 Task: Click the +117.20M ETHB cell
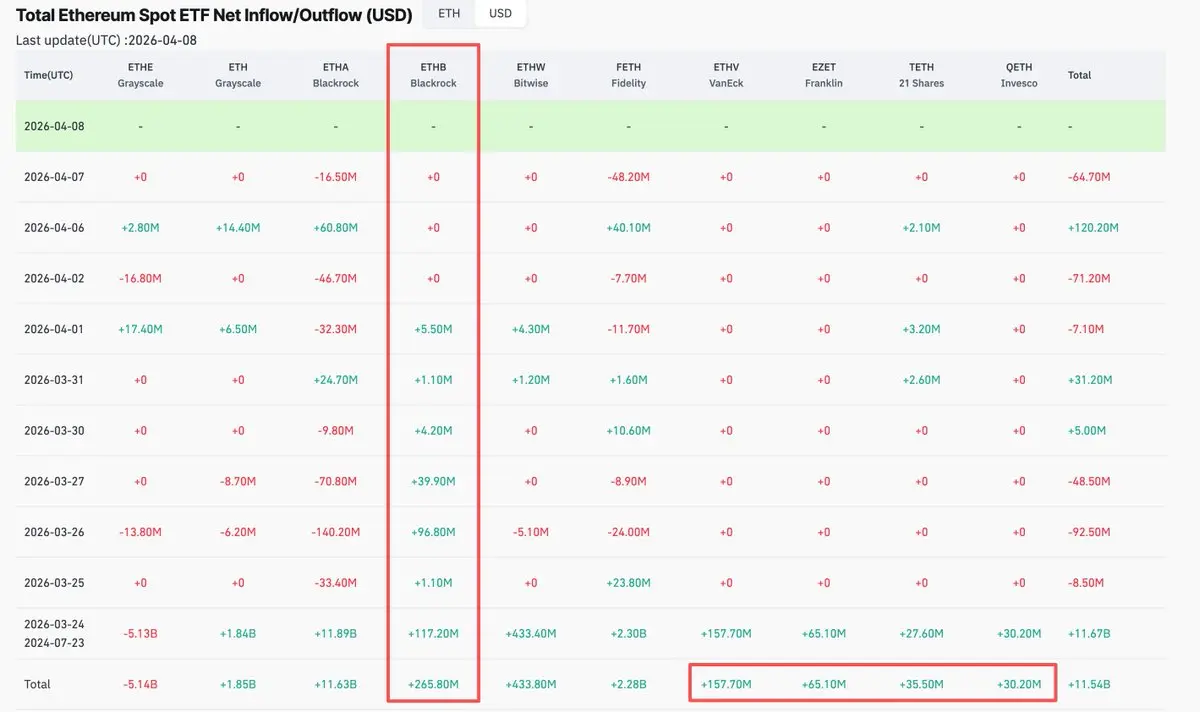pyautogui.click(x=433, y=634)
